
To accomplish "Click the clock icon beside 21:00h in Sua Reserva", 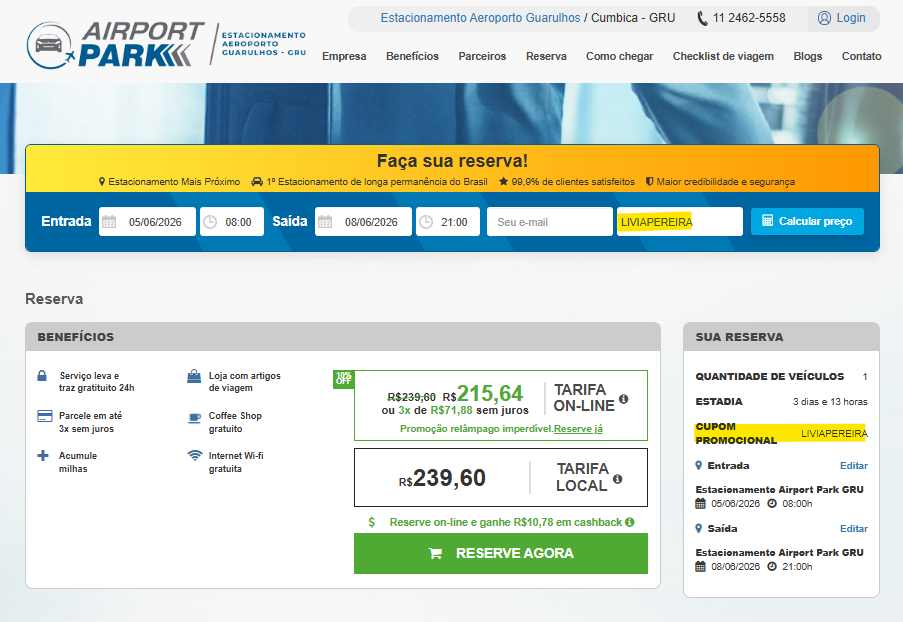I will click(772, 566).
